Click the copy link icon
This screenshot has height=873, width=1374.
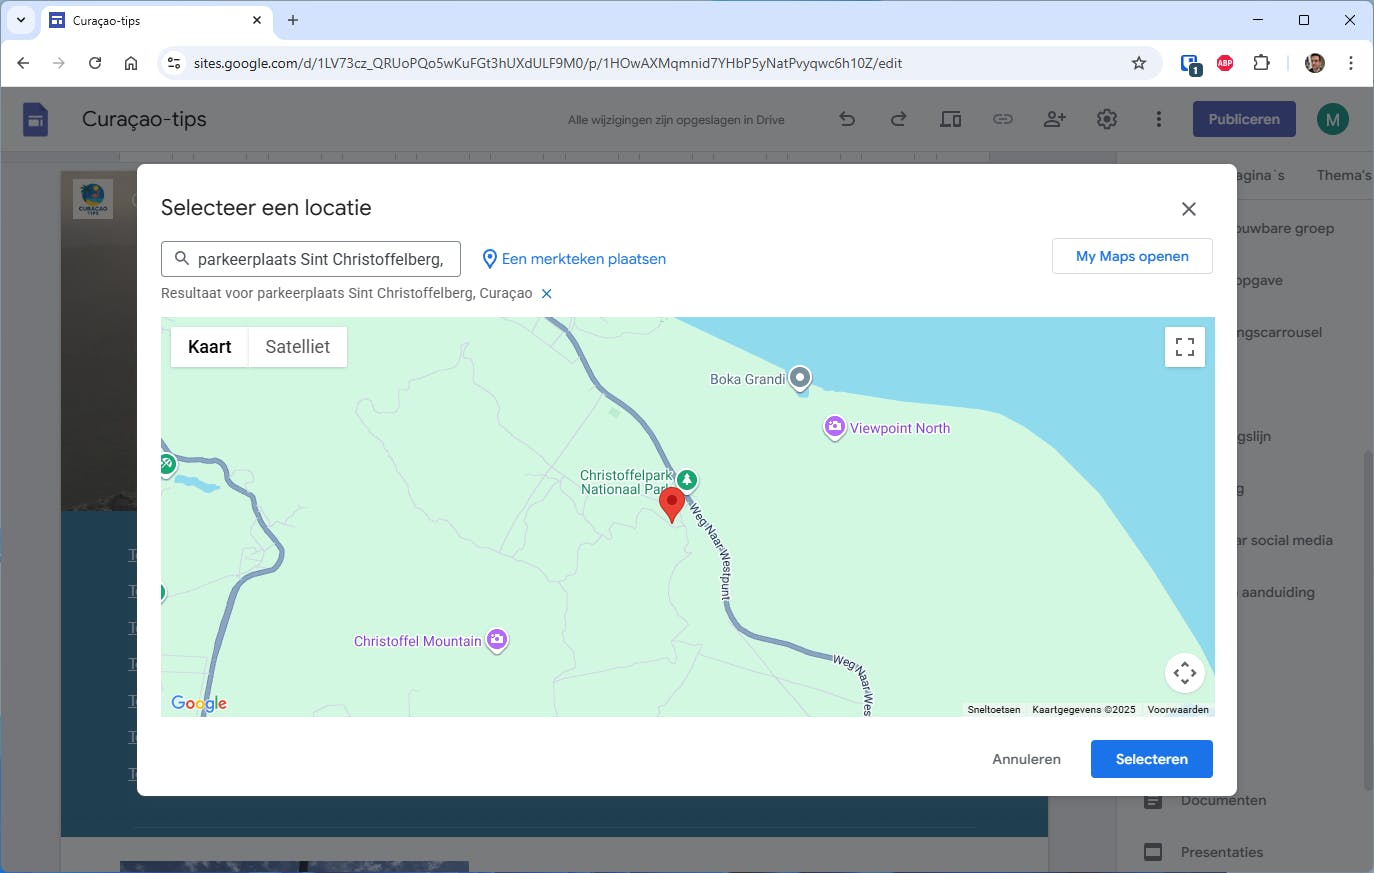point(1003,119)
